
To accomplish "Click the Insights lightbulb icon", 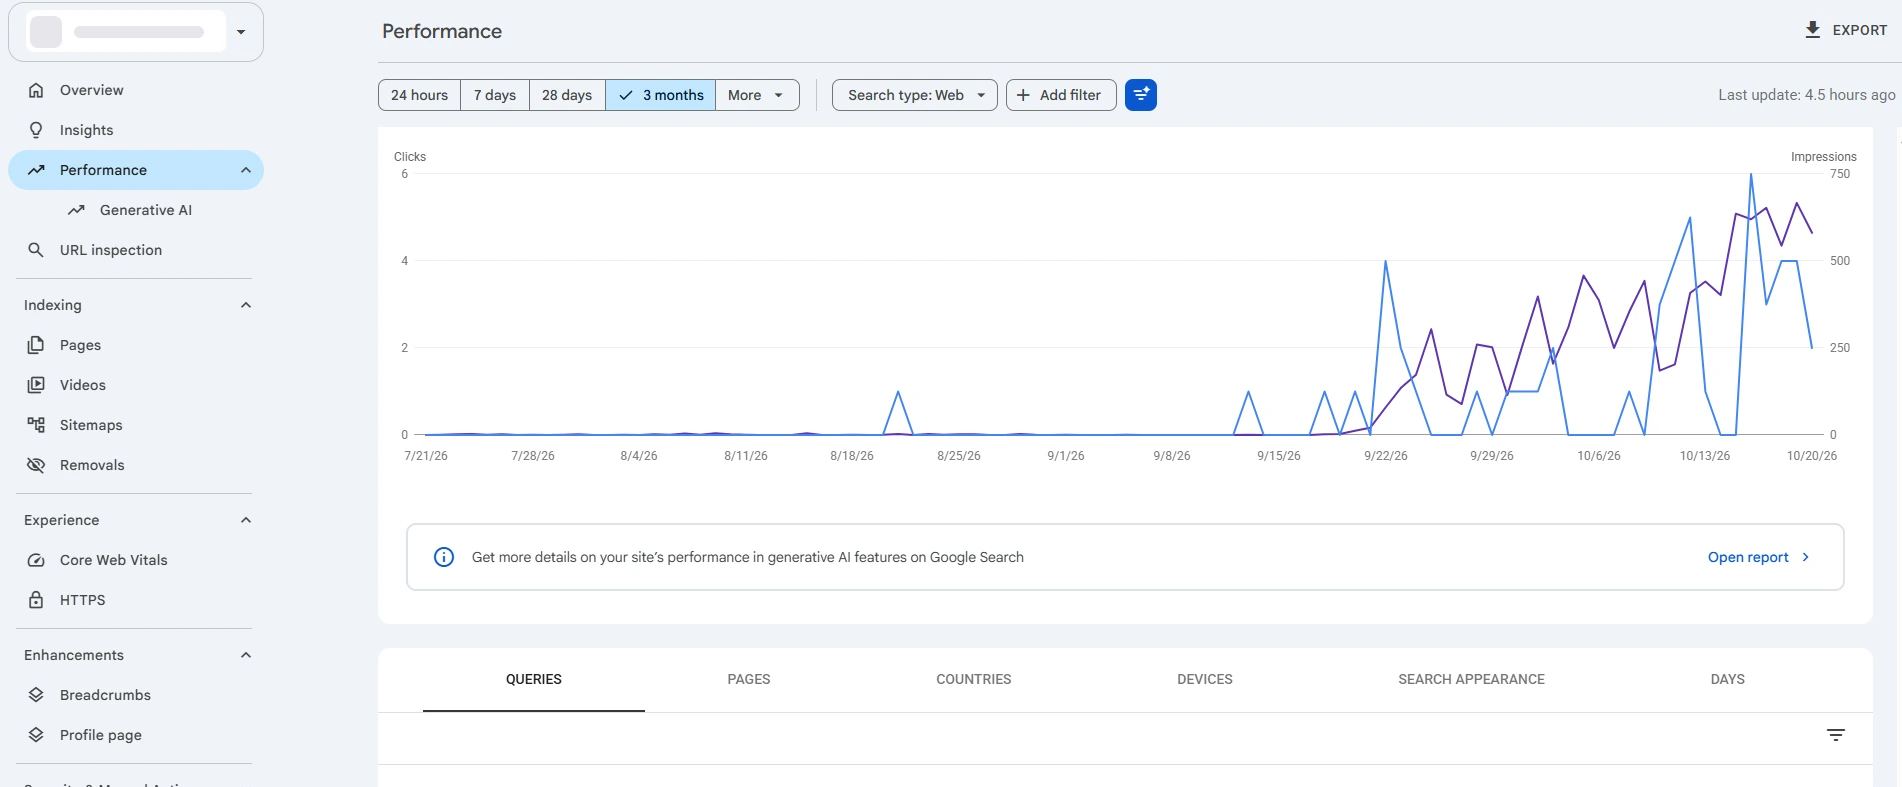I will pos(36,130).
